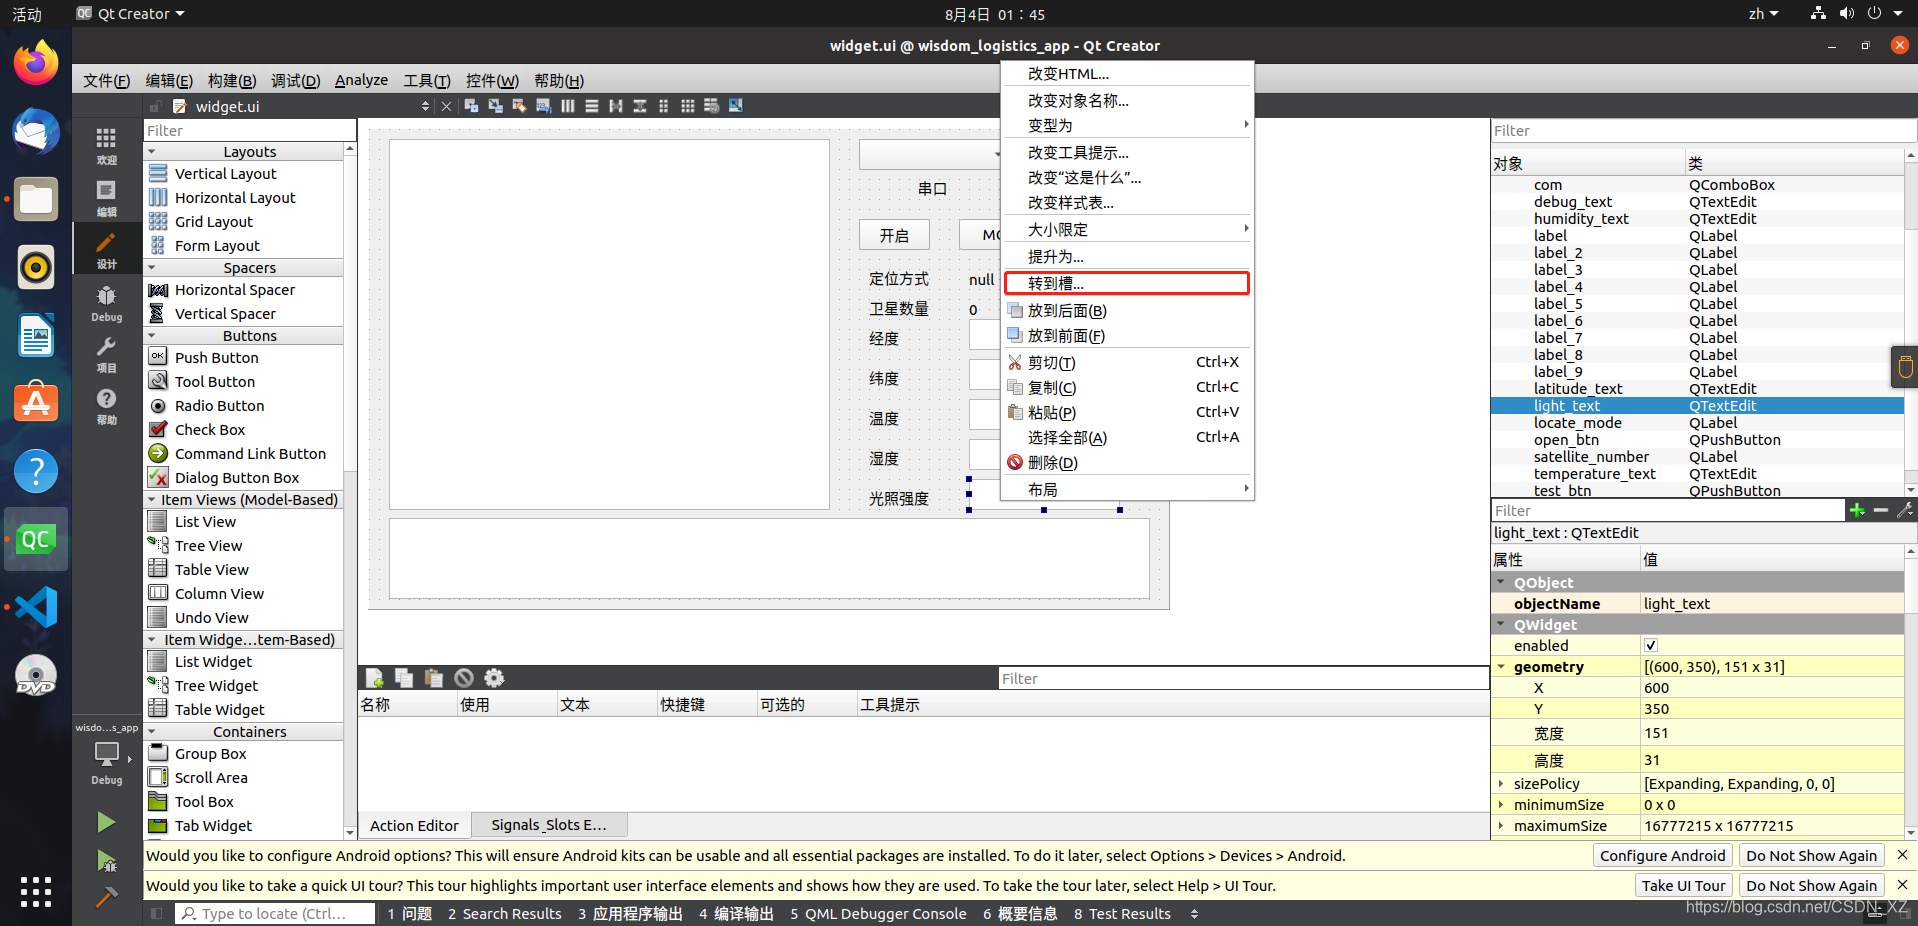Viewport: 1918px width, 926px height.
Task: Collapse the QWidget property group
Action: click(1501, 624)
